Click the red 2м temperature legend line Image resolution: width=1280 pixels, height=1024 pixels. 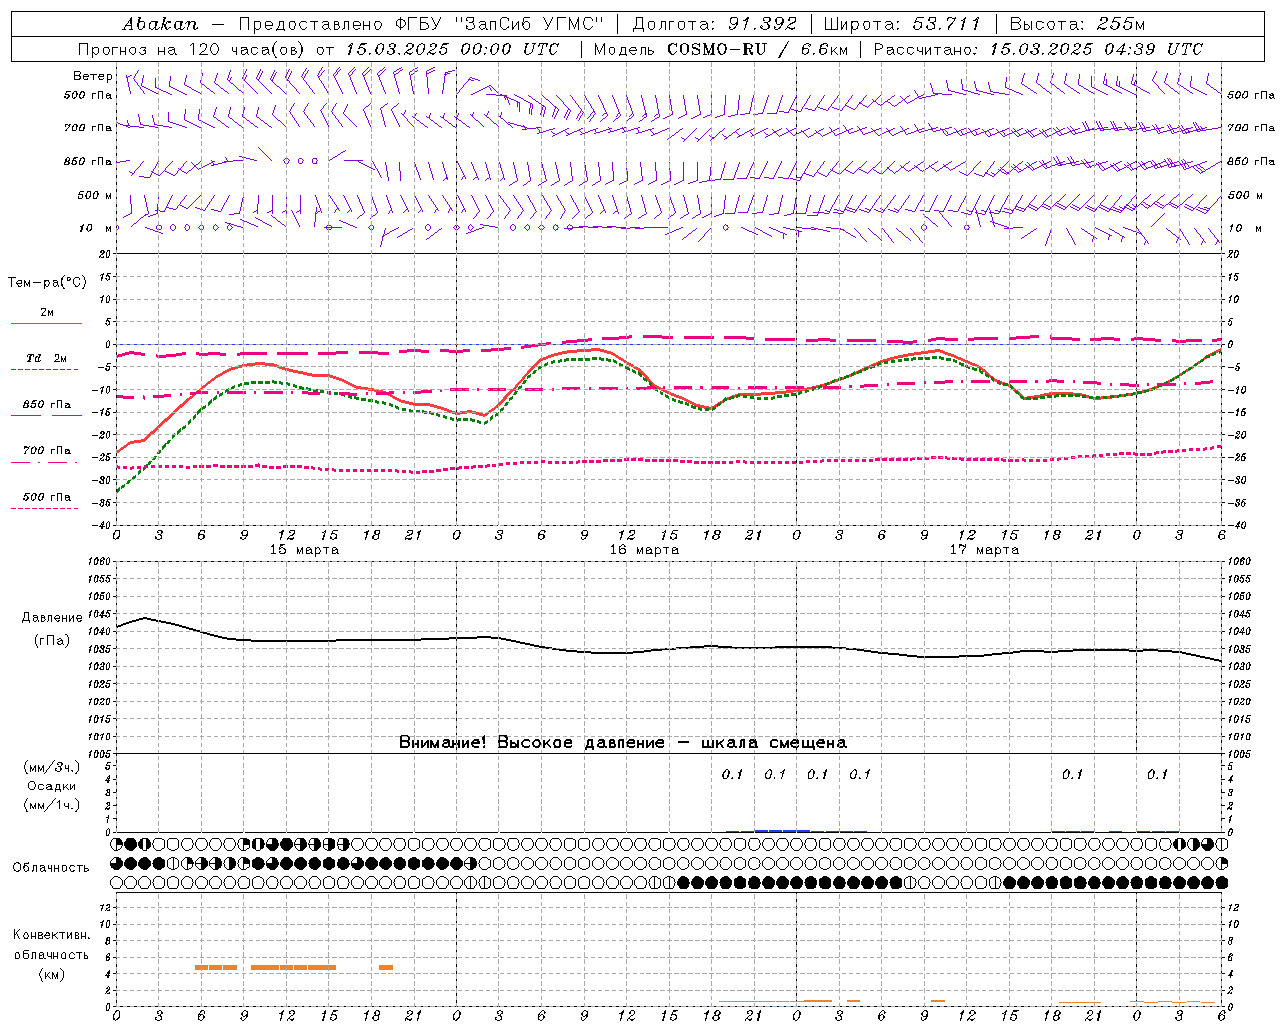click(x=46, y=323)
